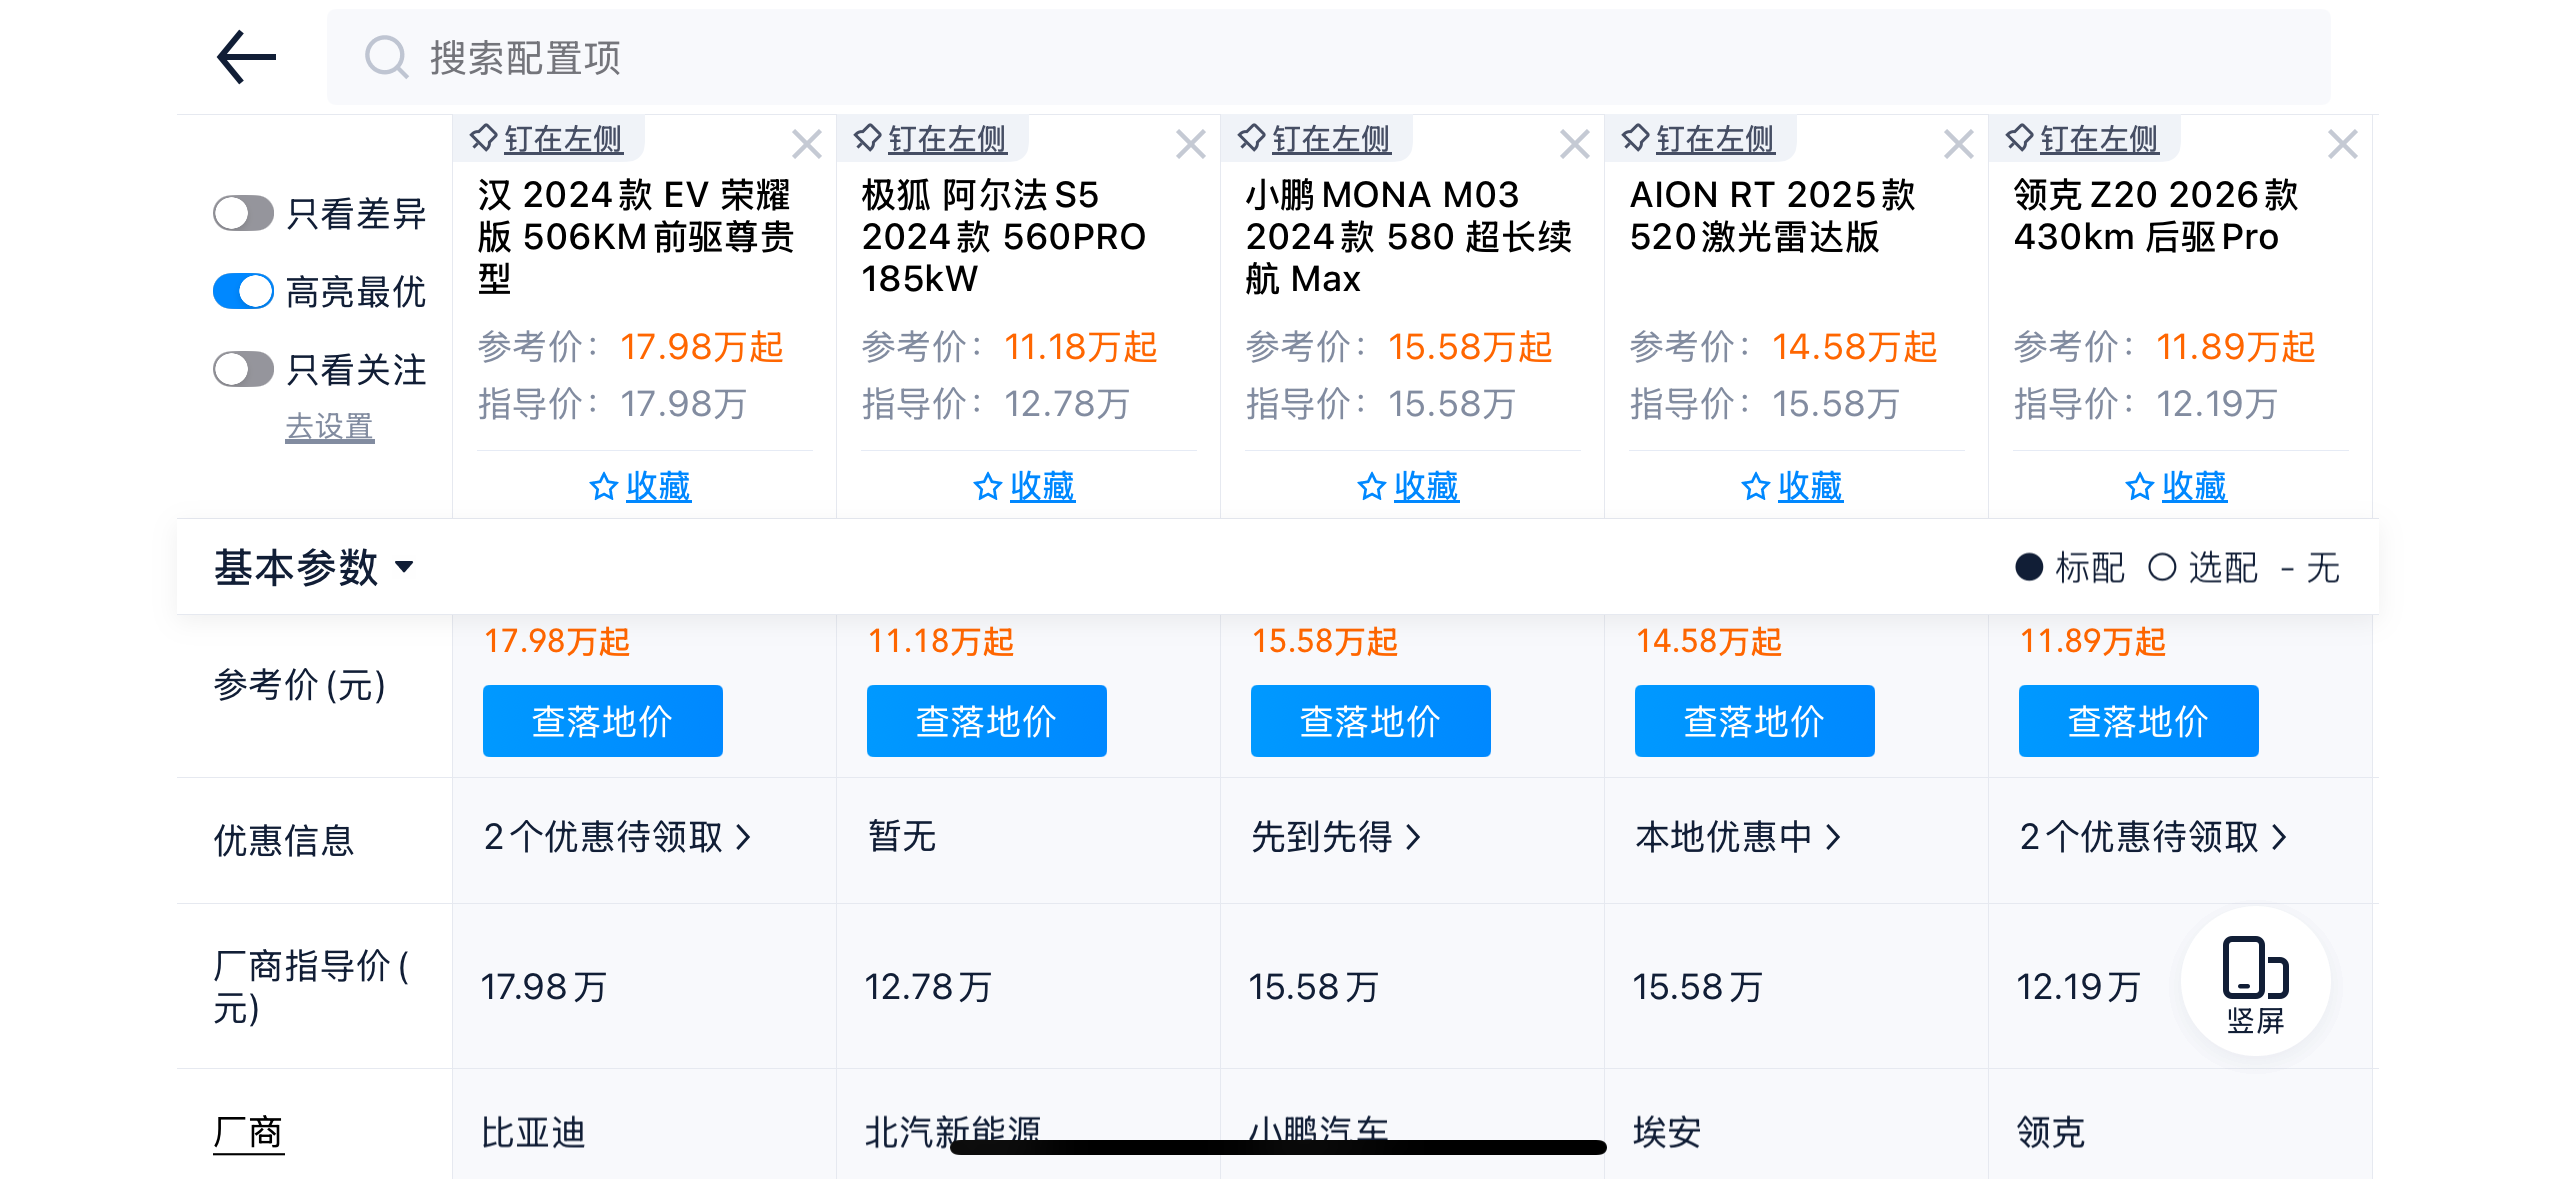Favorite the 小鹏 MONA M03 with star
The height and width of the screenshot is (1179, 2556).
(x=1408, y=487)
